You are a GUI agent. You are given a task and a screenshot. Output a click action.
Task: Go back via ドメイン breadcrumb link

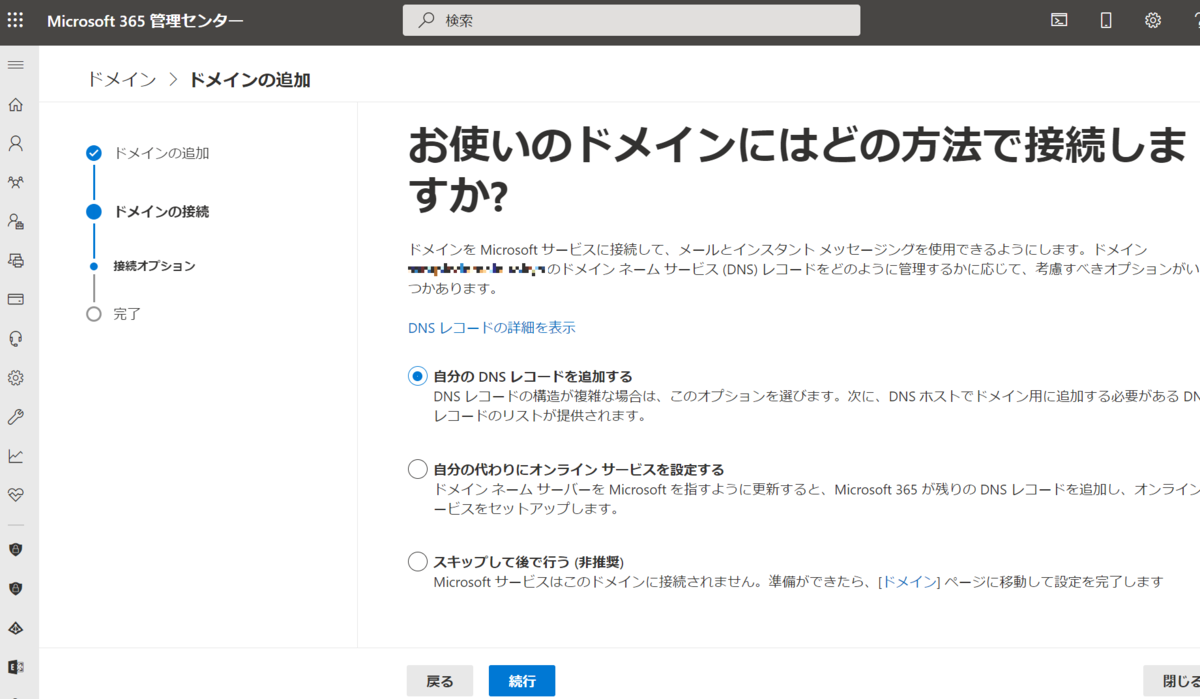(x=122, y=80)
